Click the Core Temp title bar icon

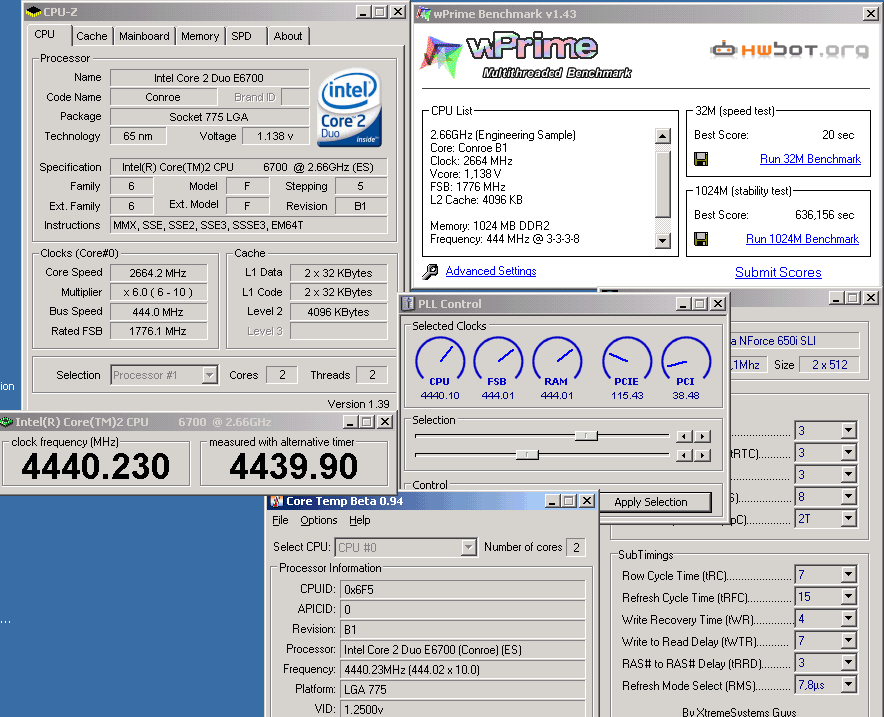277,501
